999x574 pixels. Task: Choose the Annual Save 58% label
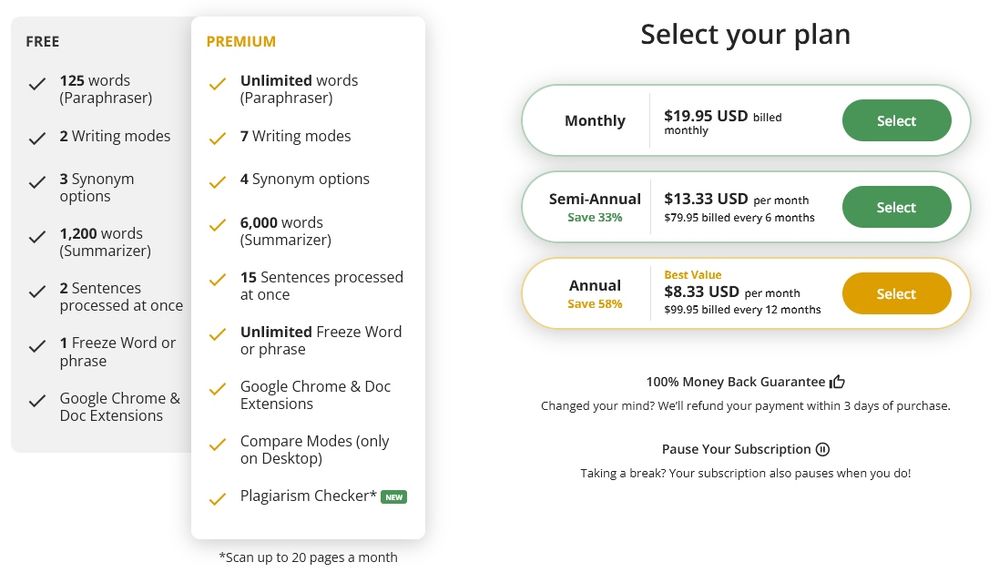(x=595, y=294)
